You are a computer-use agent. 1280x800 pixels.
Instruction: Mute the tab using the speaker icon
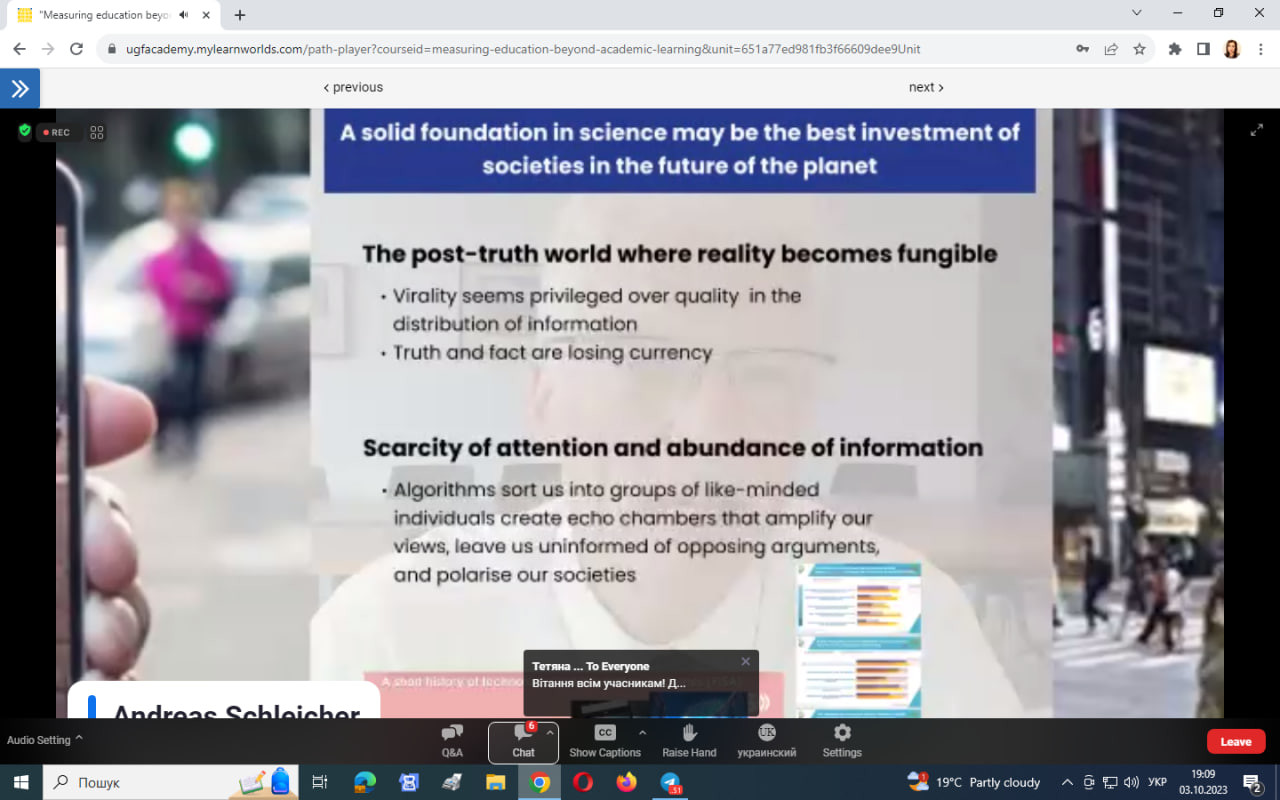pos(184,15)
